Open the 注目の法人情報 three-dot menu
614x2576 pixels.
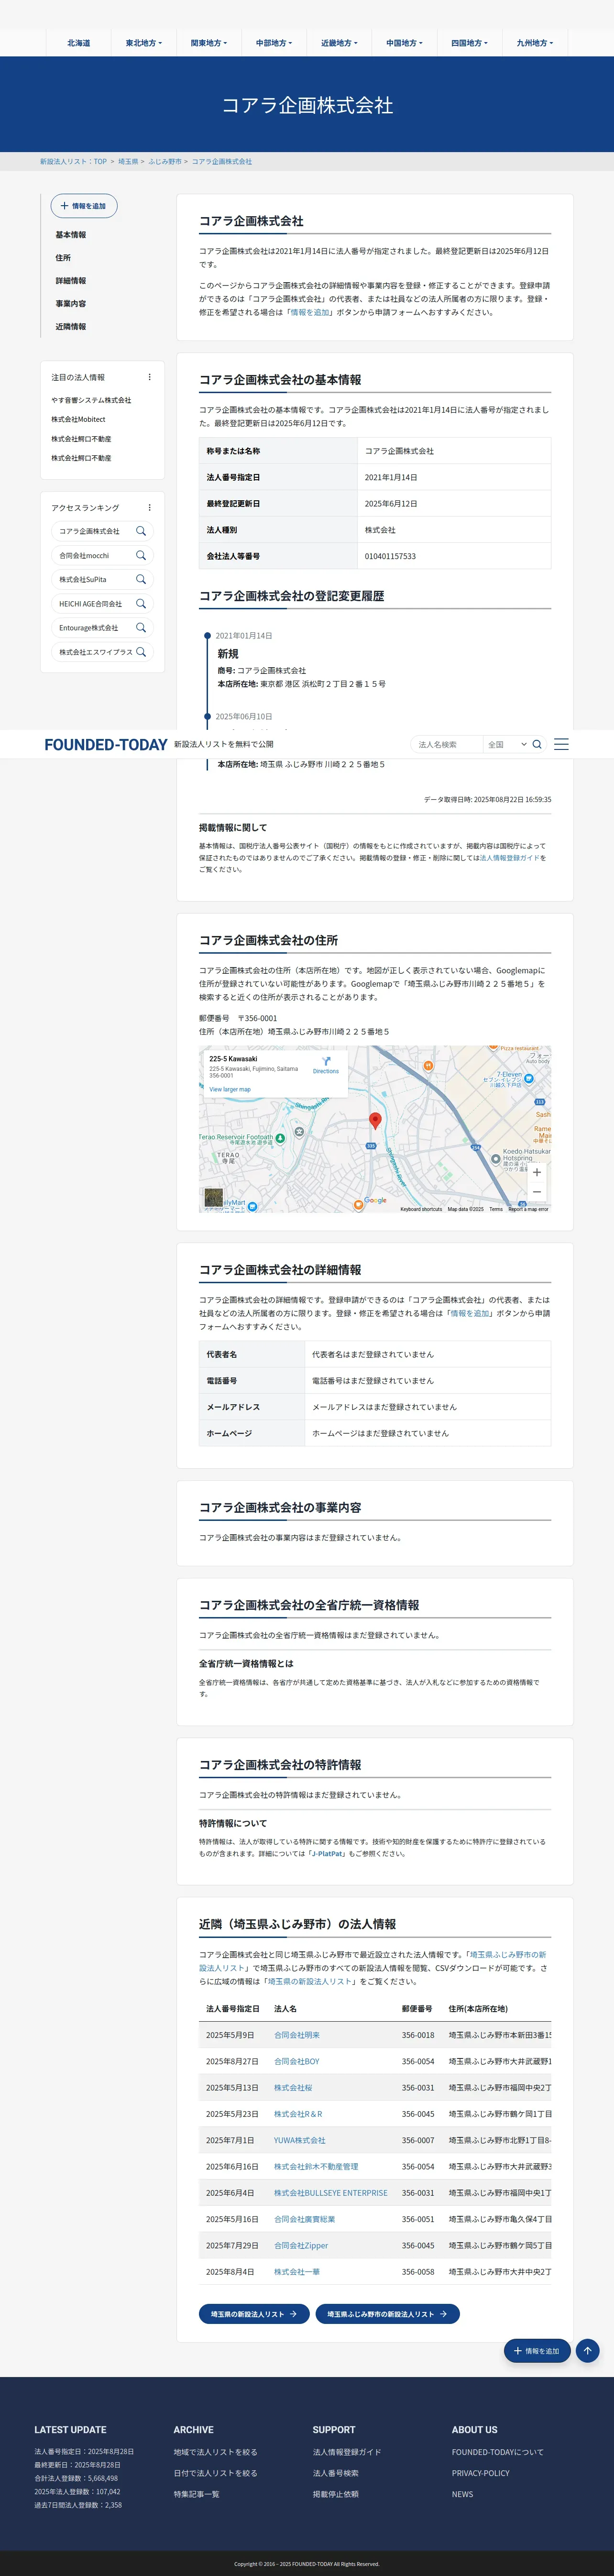150,377
